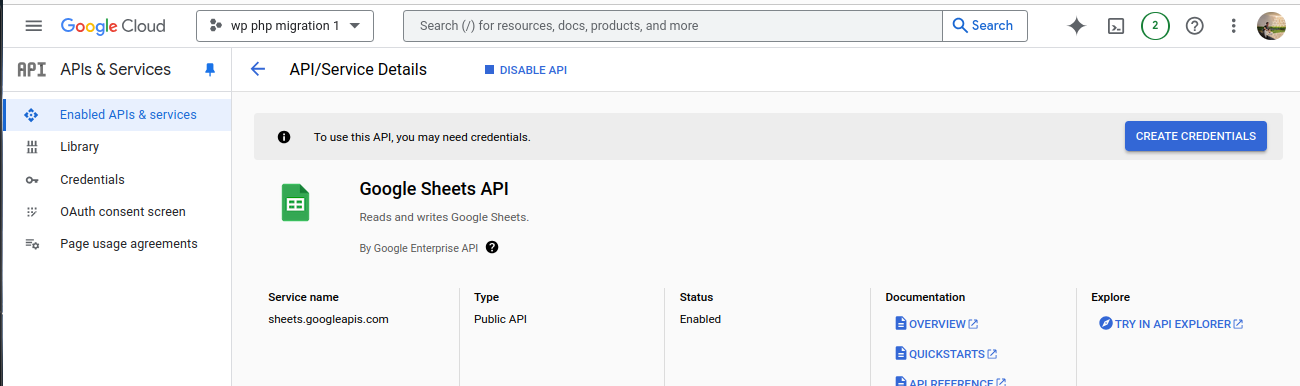Click DISABLE API button
1300x386 pixels.
[x=526, y=70]
